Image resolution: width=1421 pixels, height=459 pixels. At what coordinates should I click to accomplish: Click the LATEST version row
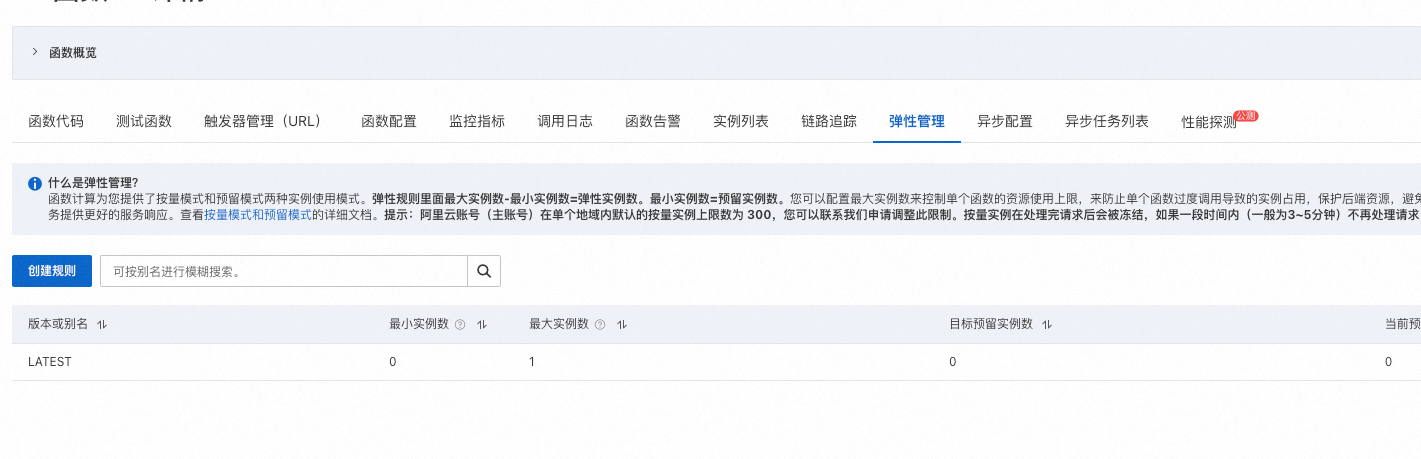[x=50, y=362]
